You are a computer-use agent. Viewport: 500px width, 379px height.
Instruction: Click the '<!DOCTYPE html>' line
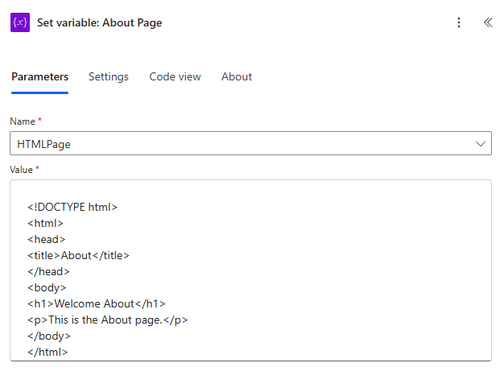click(x=72, y=207)
